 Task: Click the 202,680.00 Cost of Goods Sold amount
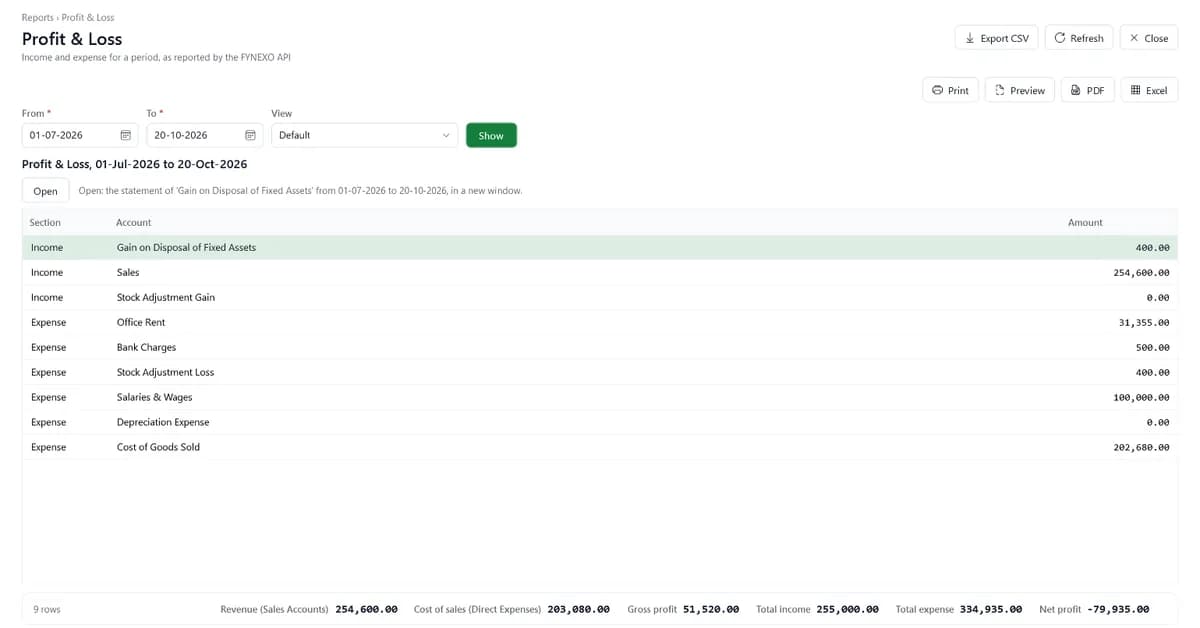(x=1141, y=447)
